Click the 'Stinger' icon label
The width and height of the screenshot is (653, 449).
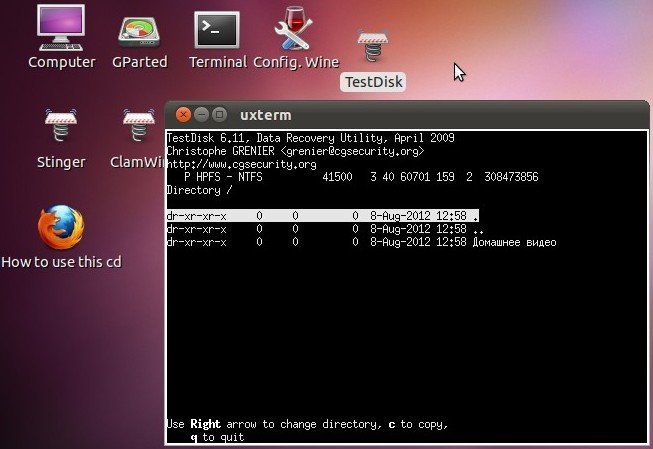click(61, 162)
